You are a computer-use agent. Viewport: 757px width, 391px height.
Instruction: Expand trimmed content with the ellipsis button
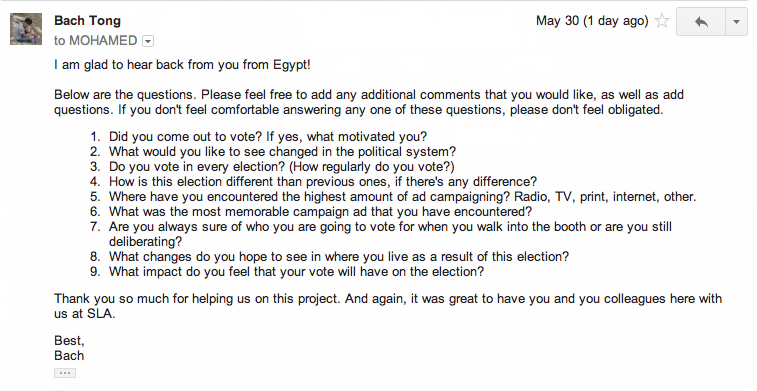coord(65,373)
